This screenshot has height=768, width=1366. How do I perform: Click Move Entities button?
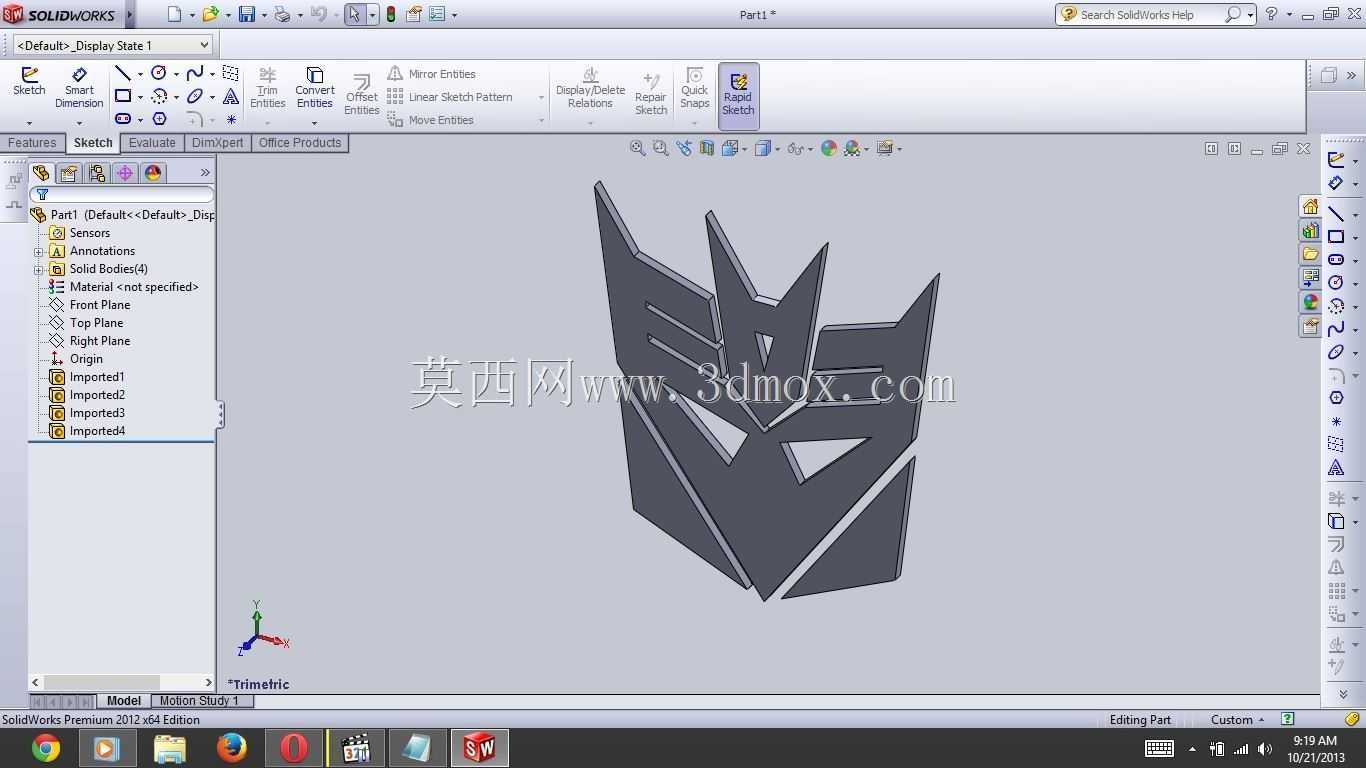coord(431,120)
